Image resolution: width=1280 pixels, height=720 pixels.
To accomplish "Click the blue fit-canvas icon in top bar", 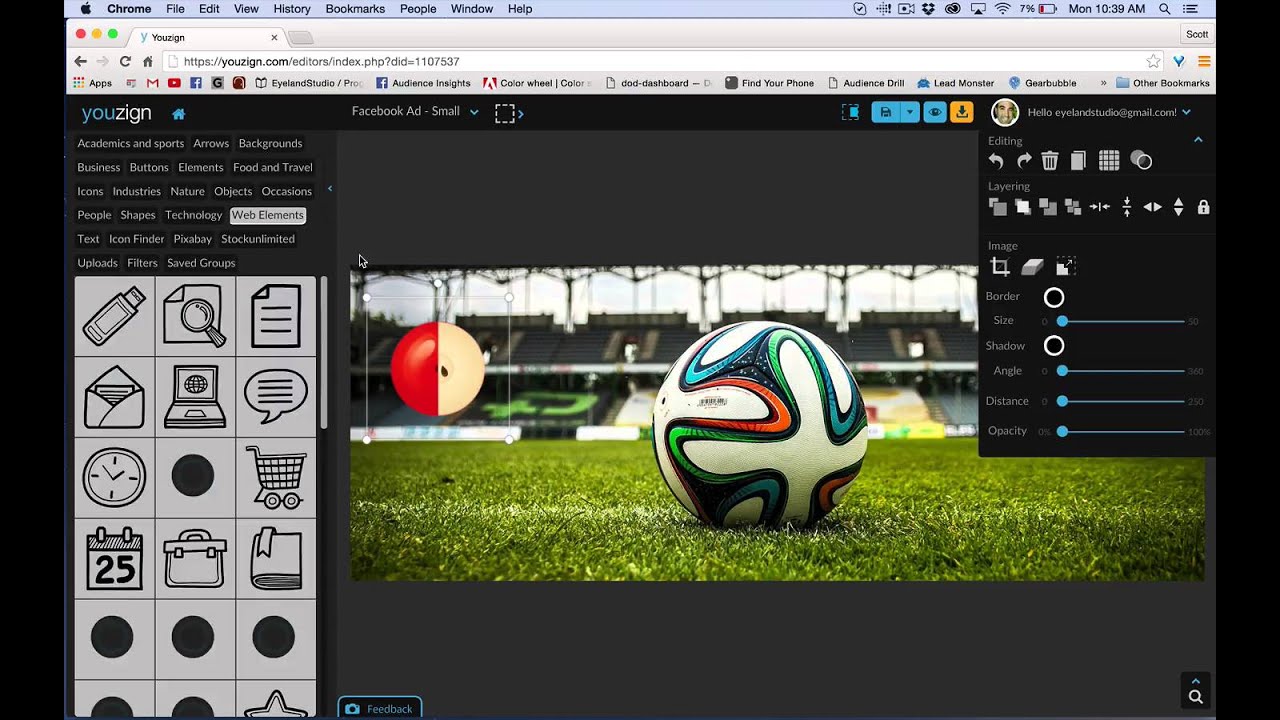I will 850,112.
